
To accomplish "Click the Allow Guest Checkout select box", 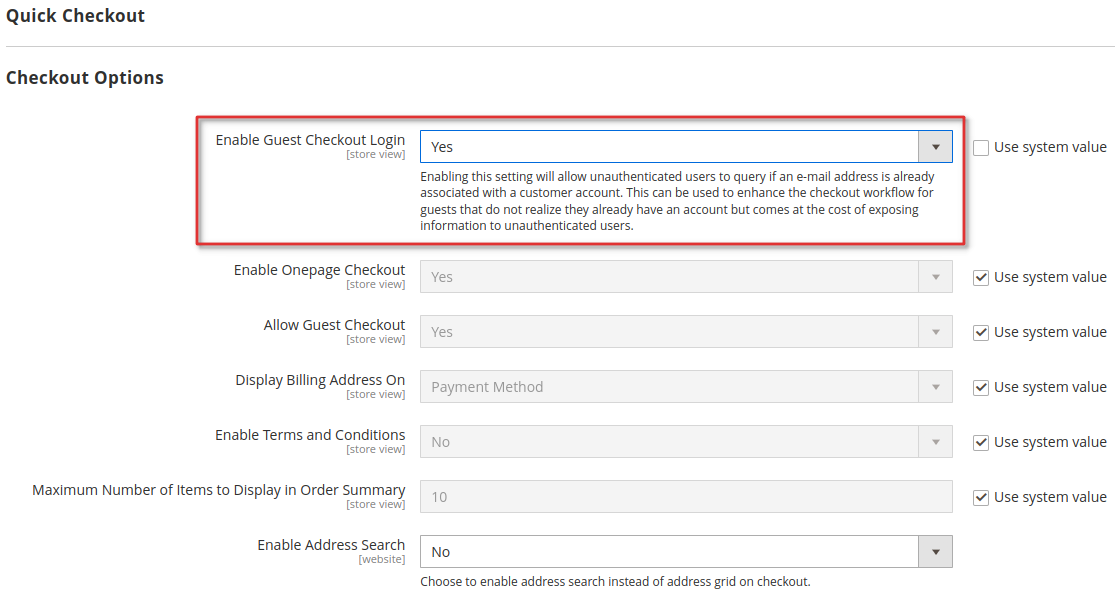I will [x=685, y=331].
